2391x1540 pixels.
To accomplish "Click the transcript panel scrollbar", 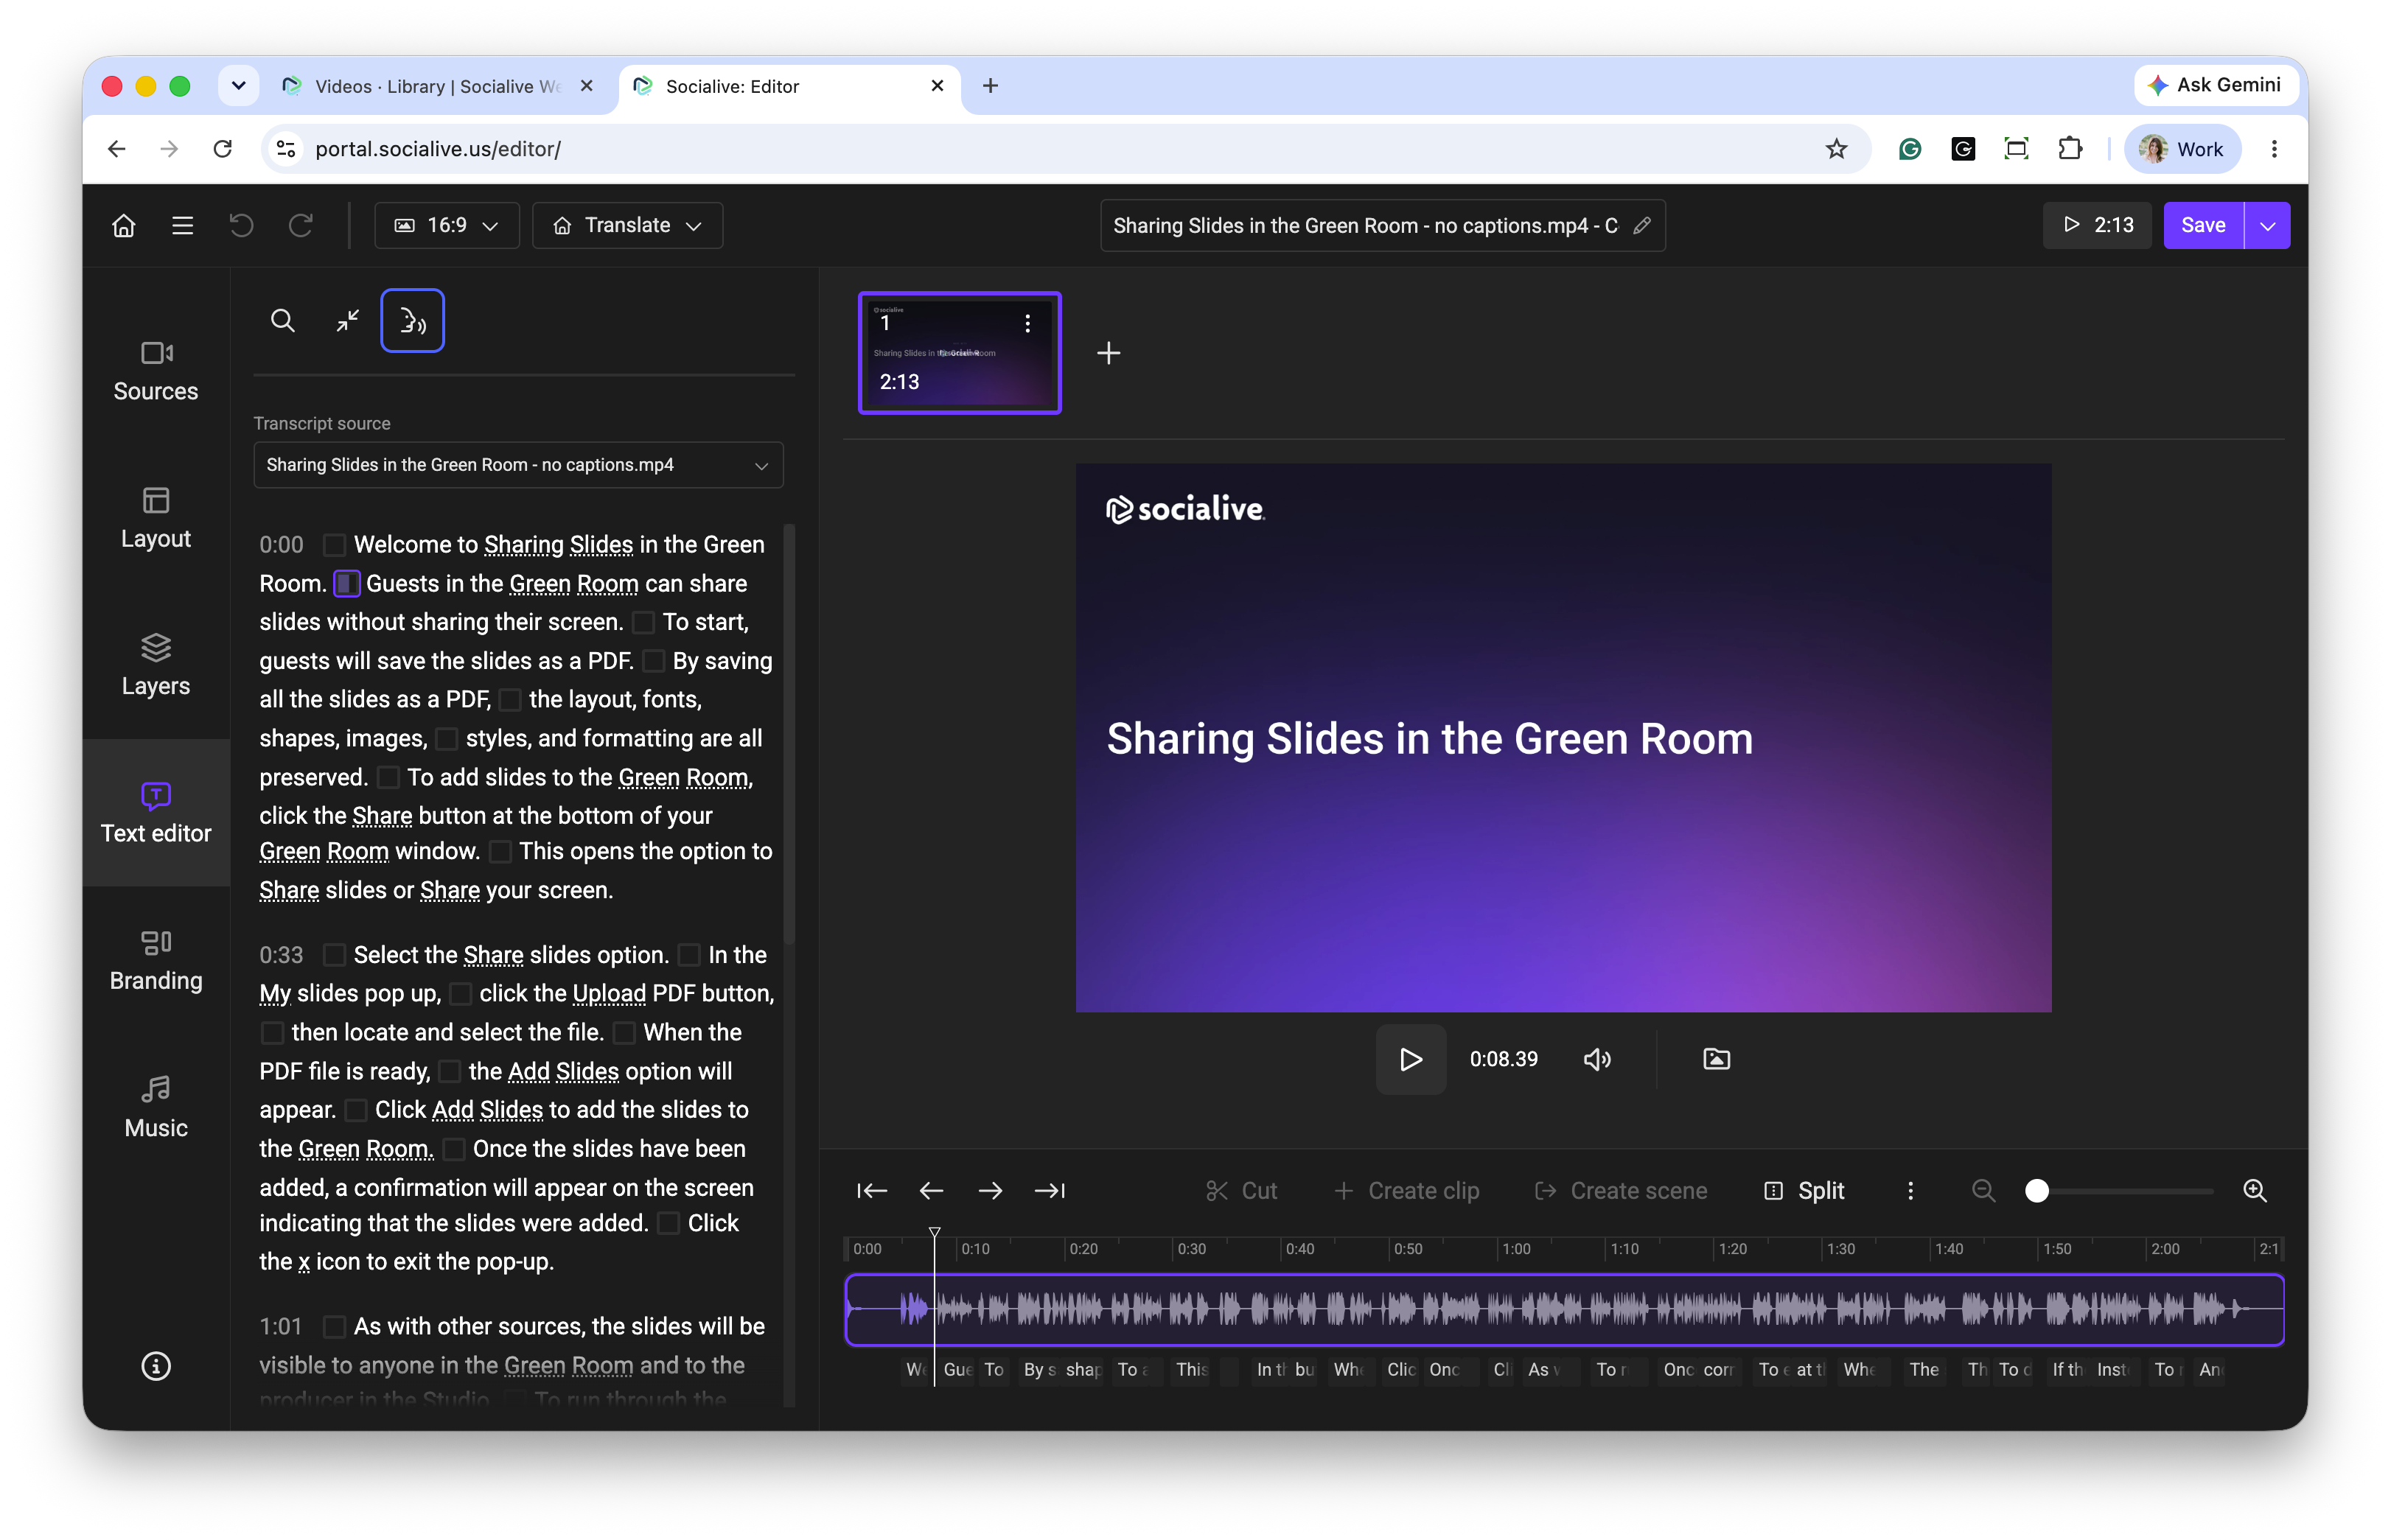I will pos(789,735).
